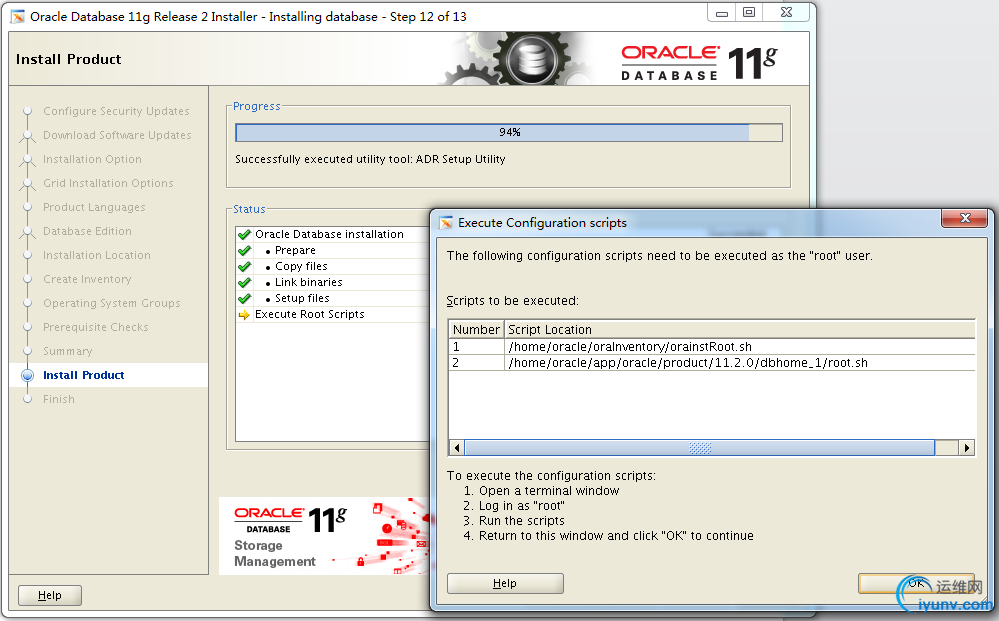
Task: Select Download Software Updates step
Action: click(117, 135)
